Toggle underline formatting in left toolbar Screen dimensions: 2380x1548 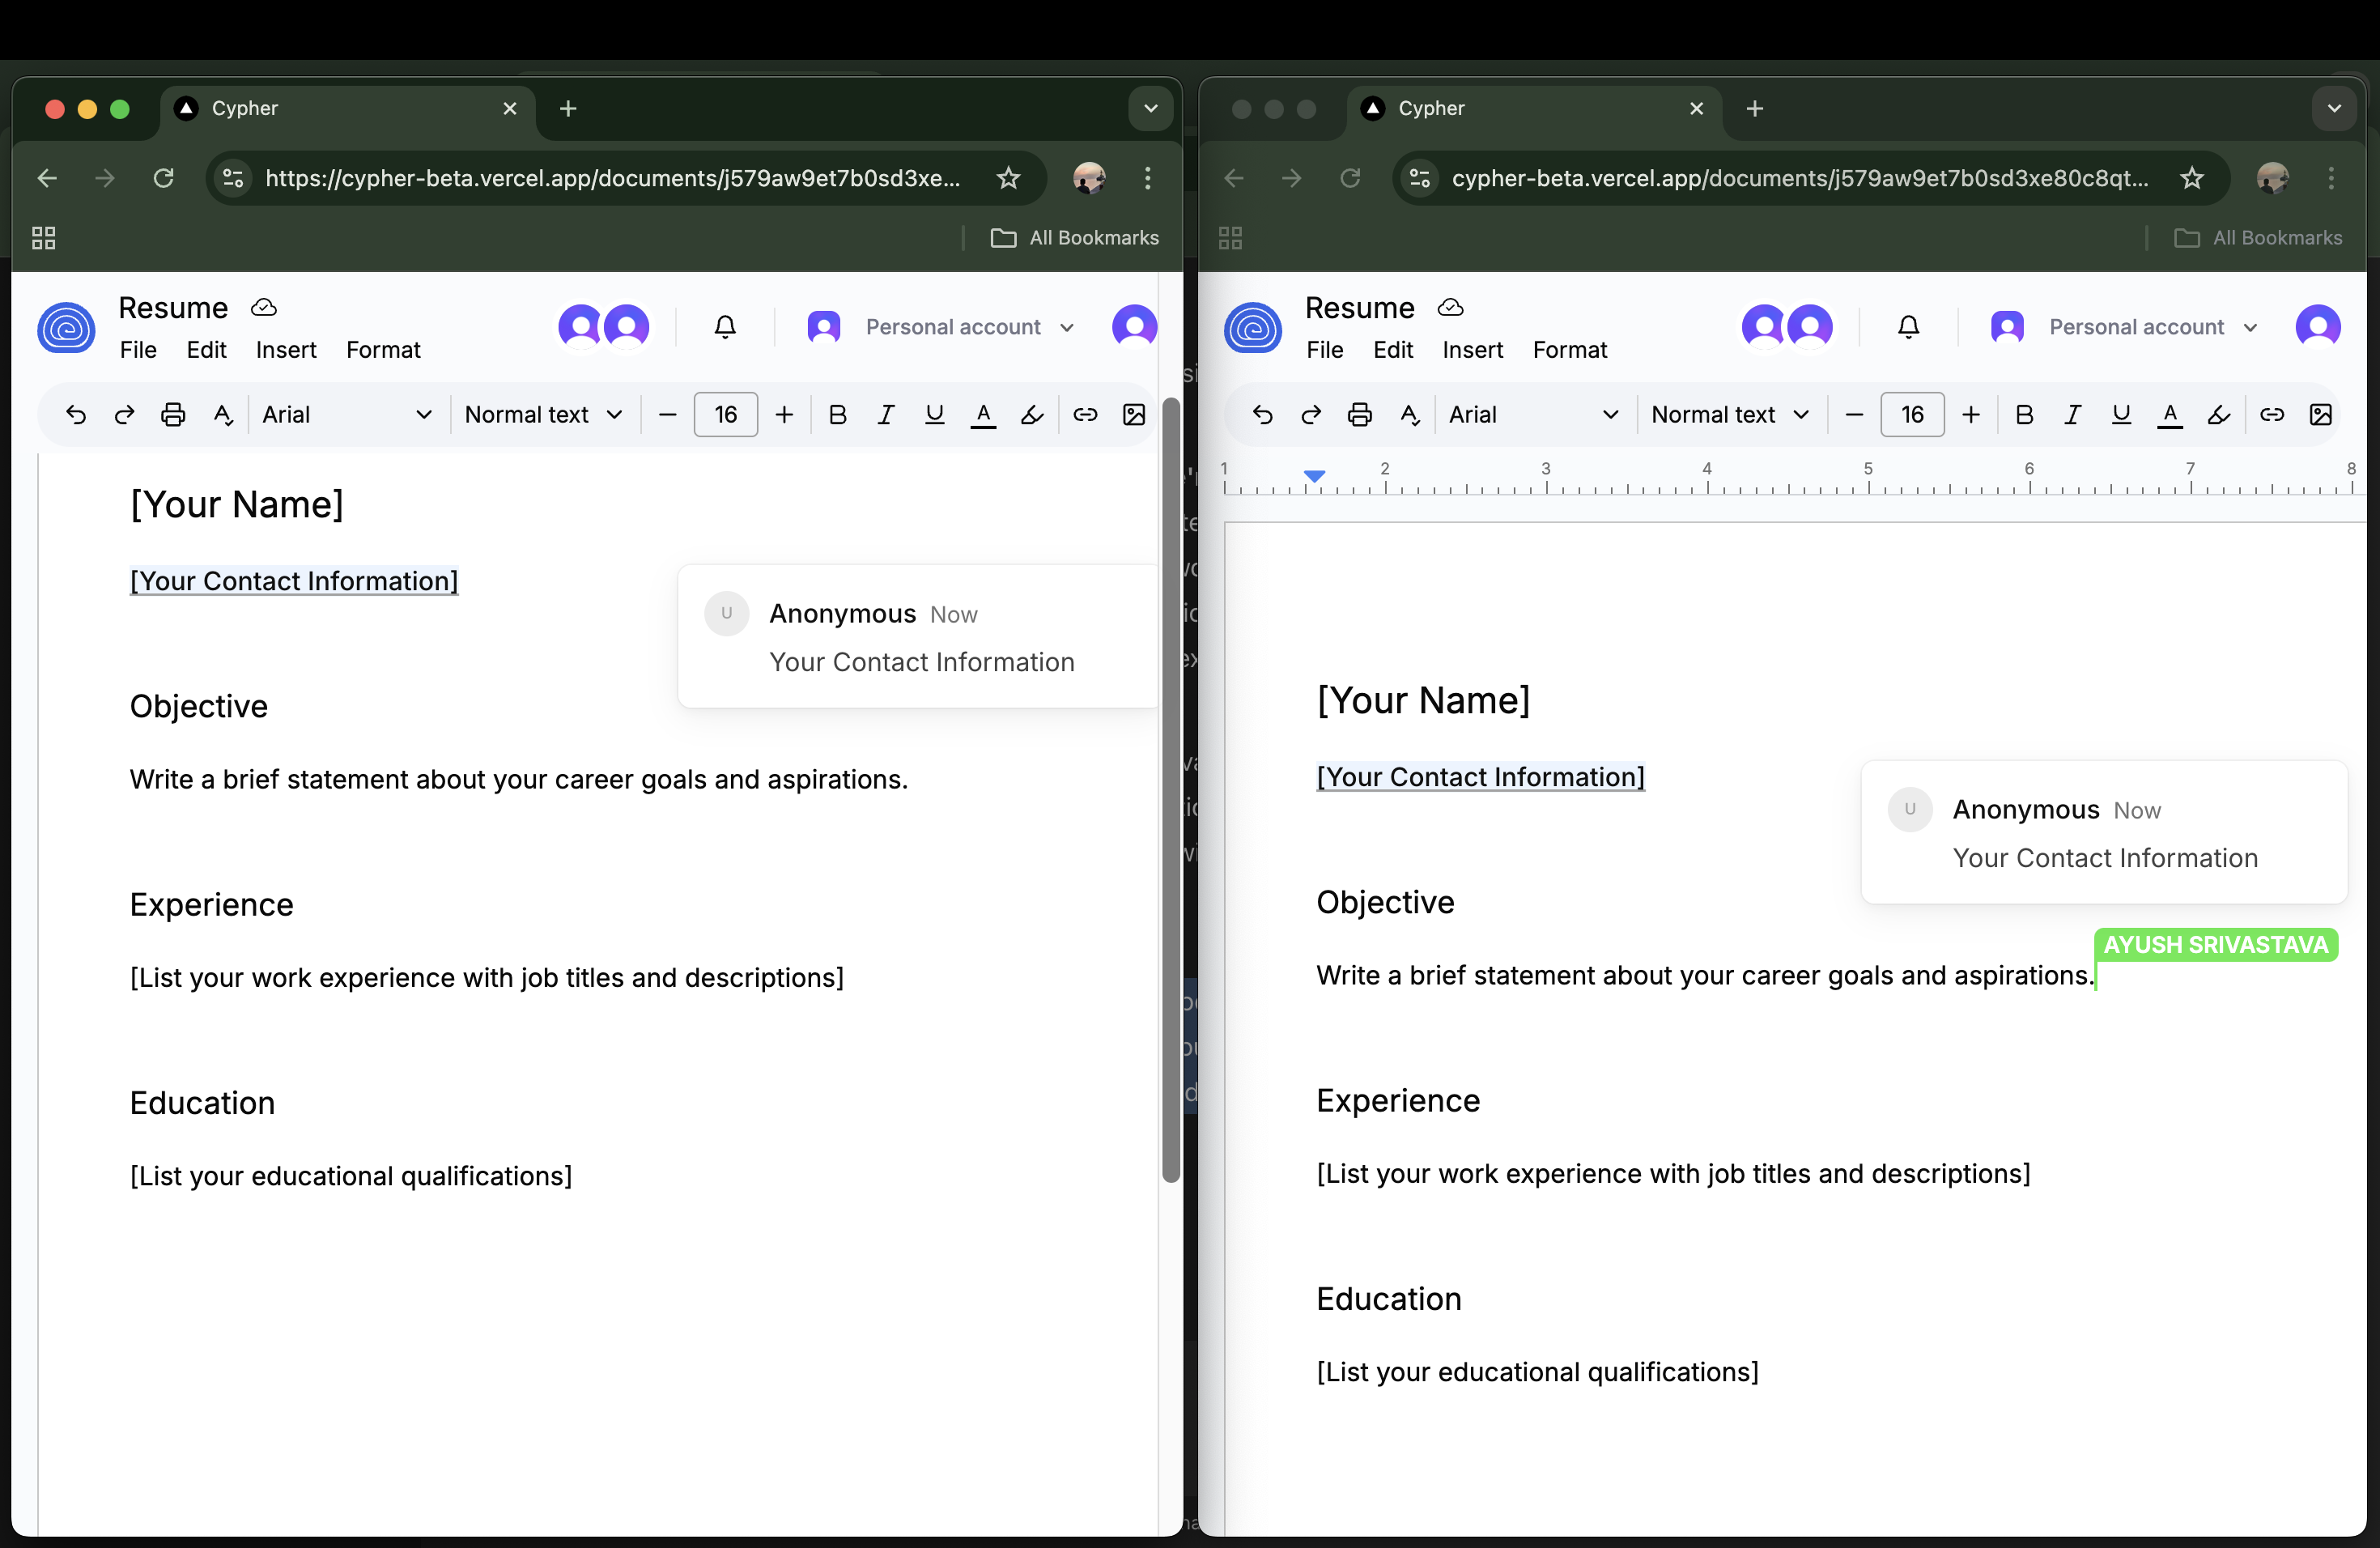(934, 414)
